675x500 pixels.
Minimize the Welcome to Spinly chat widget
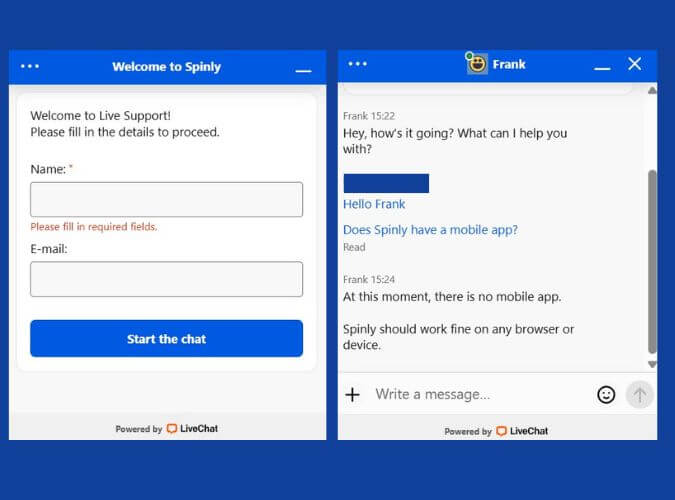click(x=303, y=71)
